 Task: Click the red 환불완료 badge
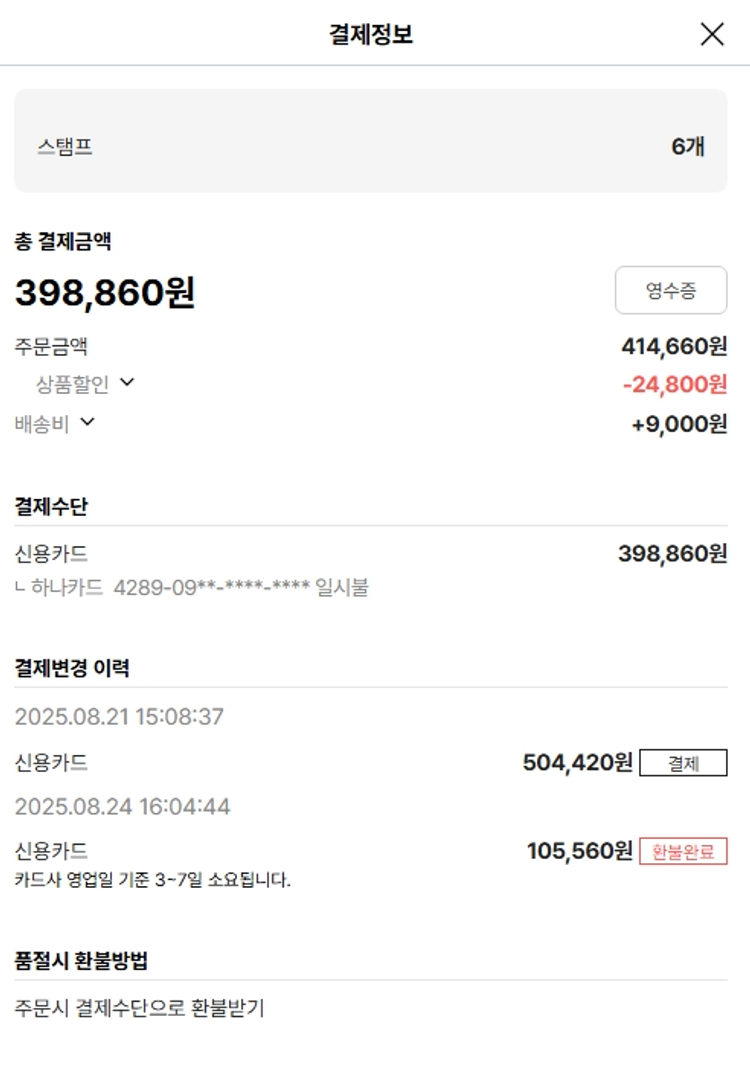(x=683, y=851)
